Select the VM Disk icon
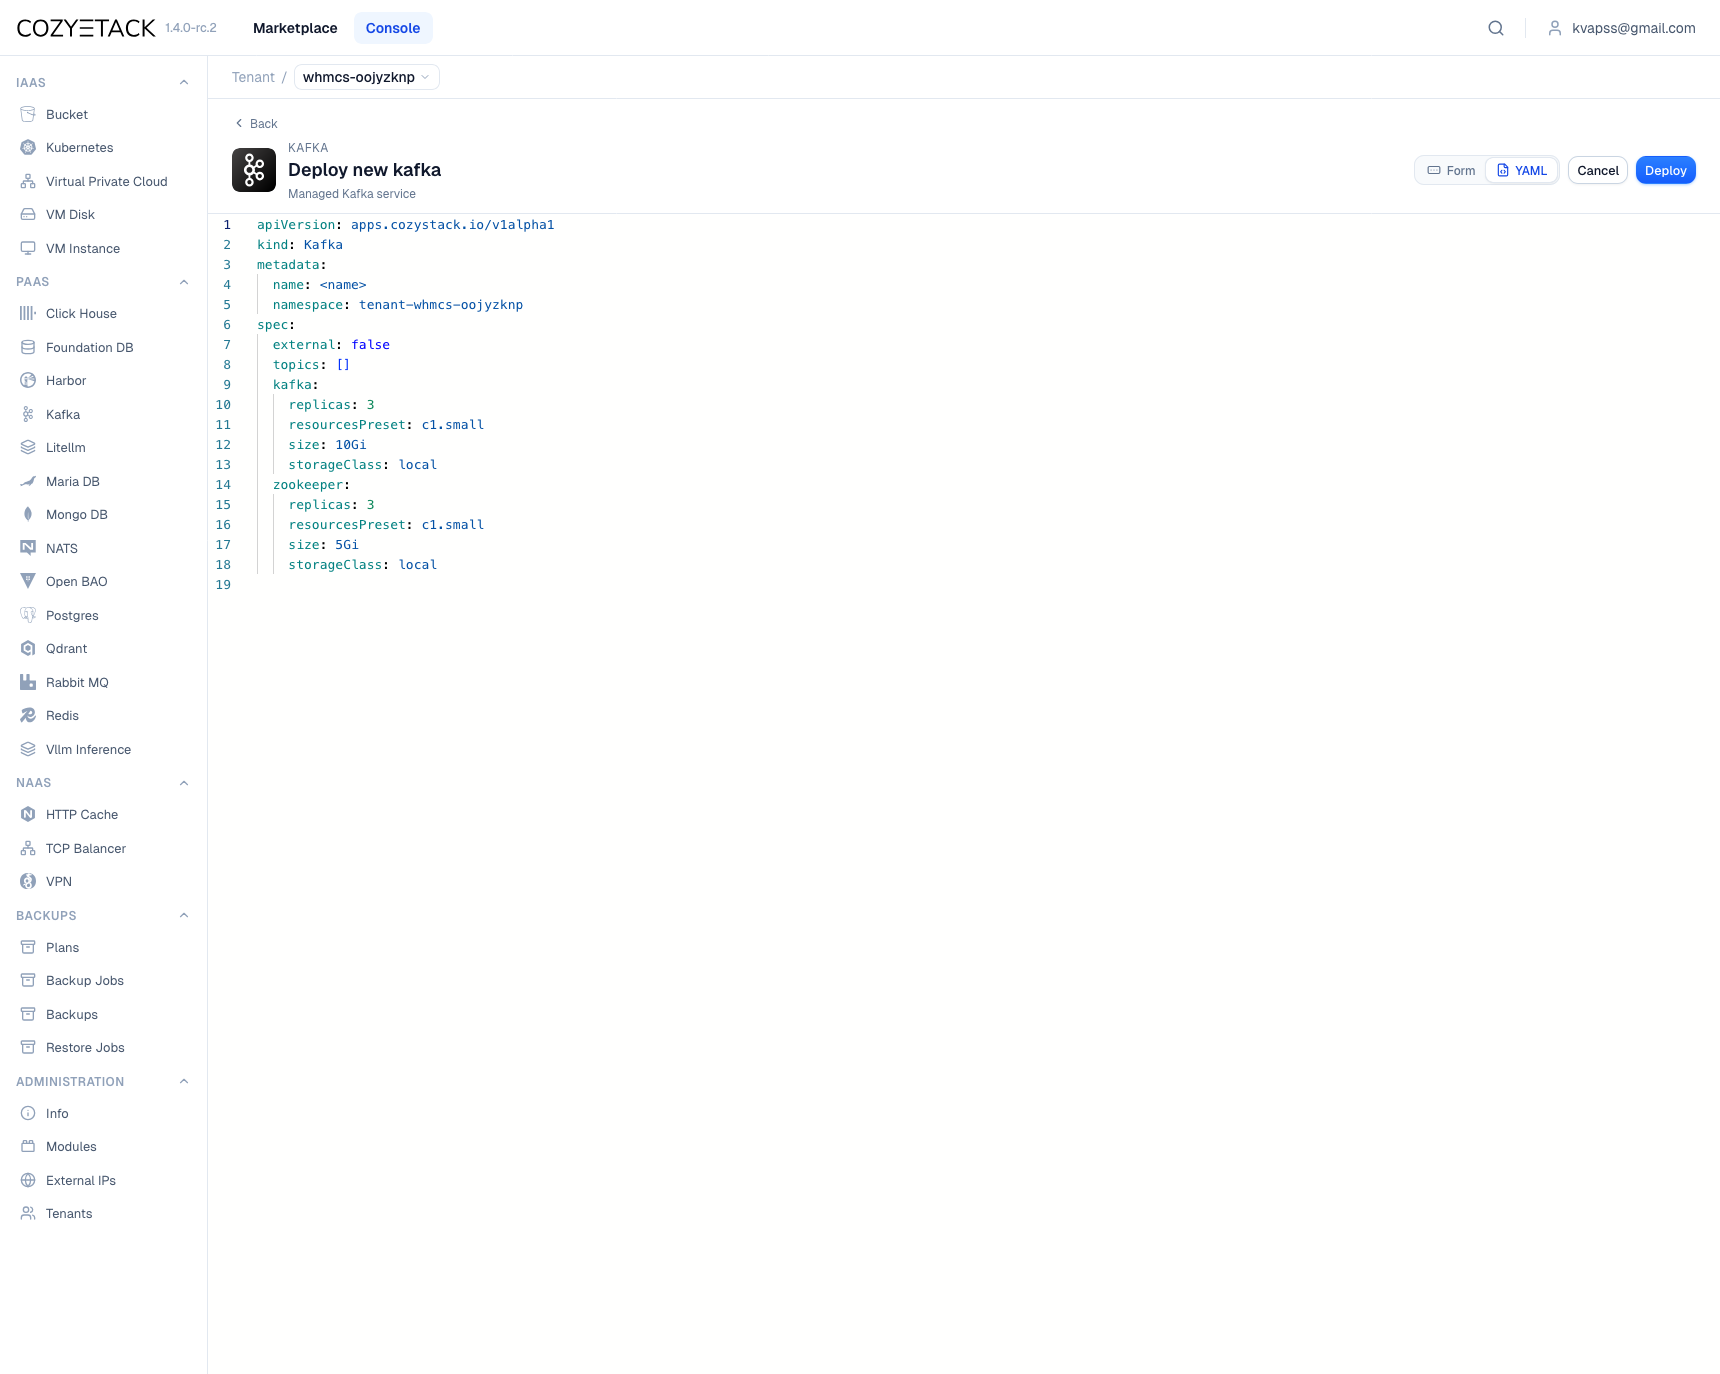This screenshot has height=1374, width=1720. [28, 214]
